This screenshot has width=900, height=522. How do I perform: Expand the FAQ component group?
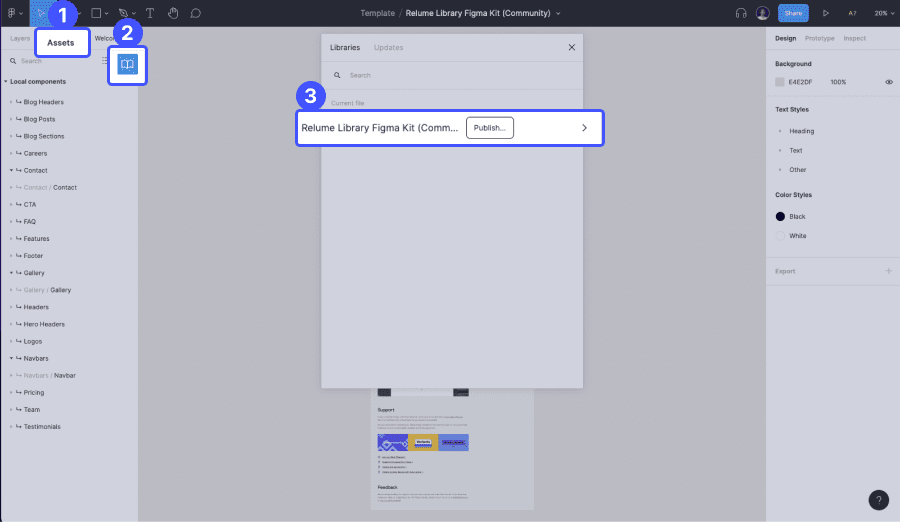11,222
